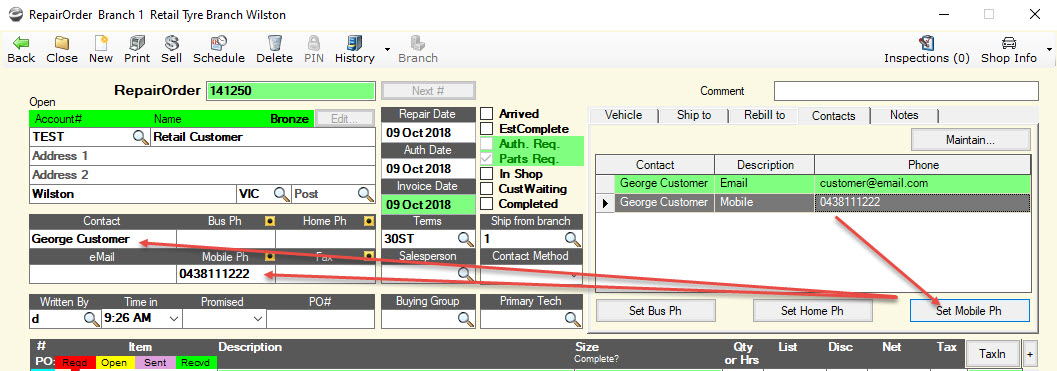Open the Notes tab

[904, 115]
